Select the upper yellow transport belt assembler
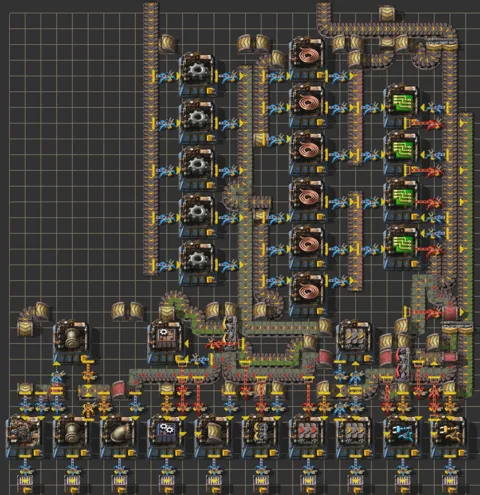 coord(355,341)
